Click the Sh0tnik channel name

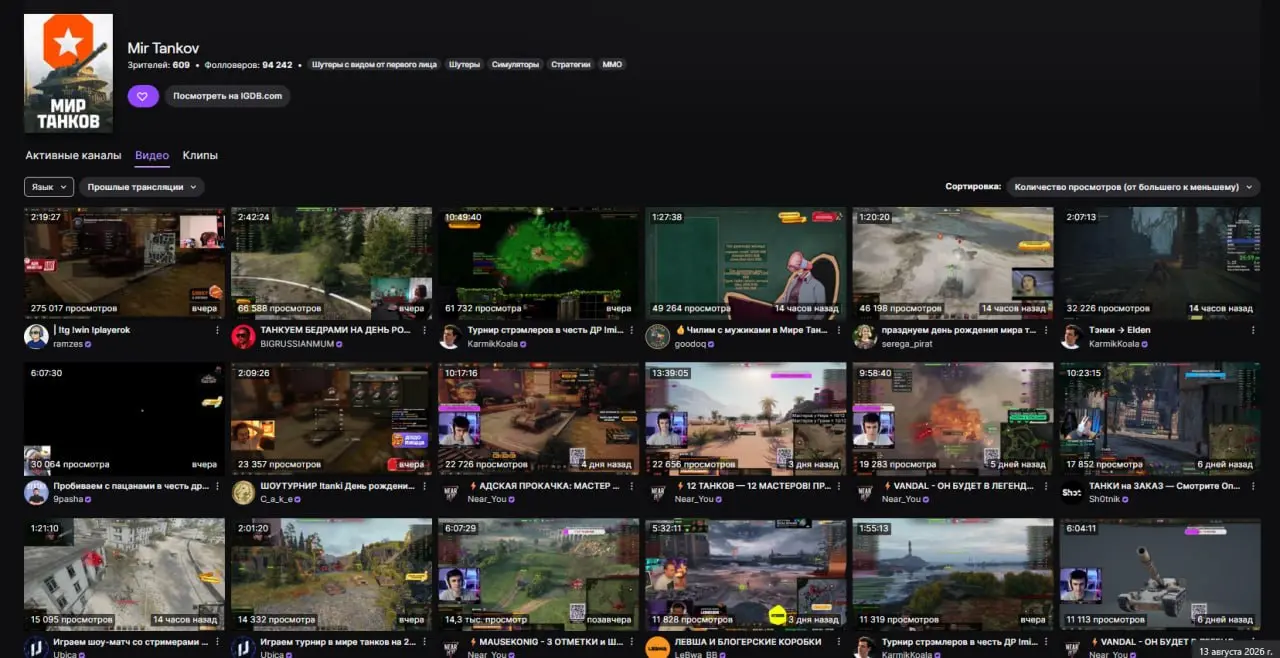click(1105, 499)
